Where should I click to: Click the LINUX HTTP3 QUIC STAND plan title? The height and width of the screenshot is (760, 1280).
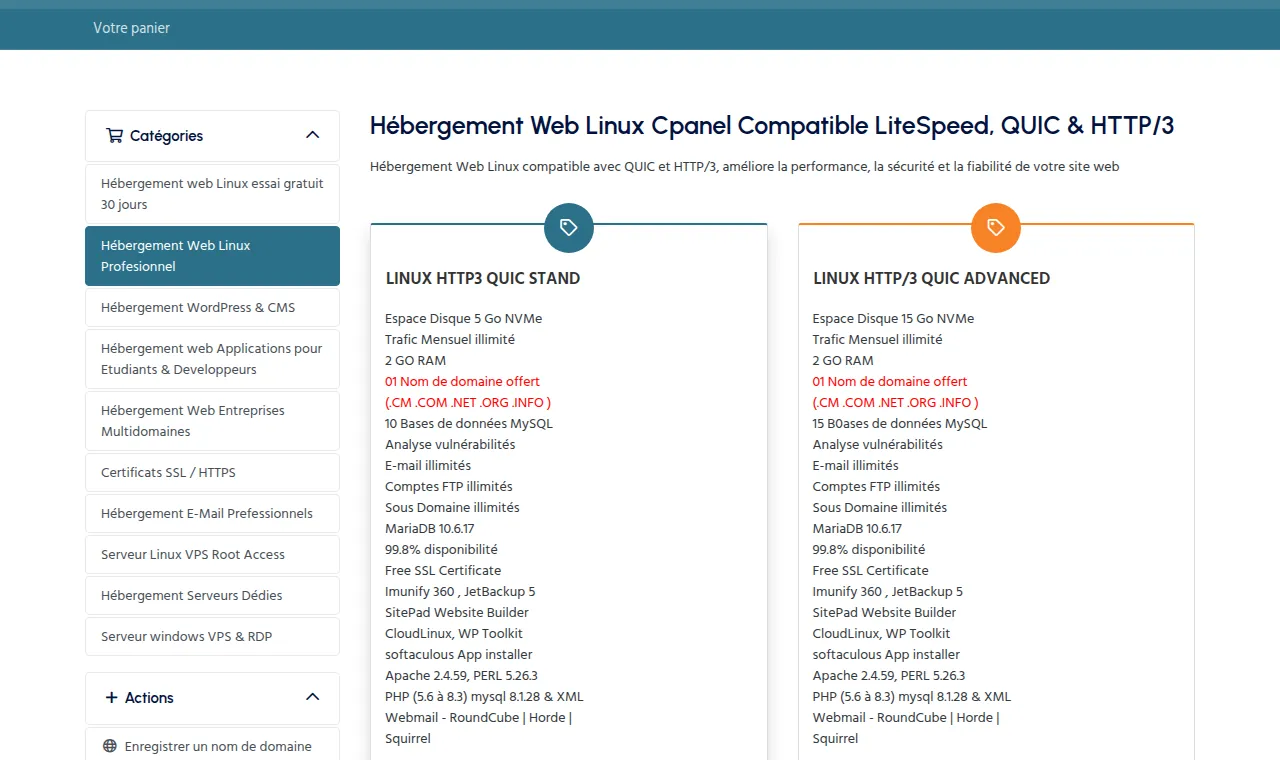(483, 278)
